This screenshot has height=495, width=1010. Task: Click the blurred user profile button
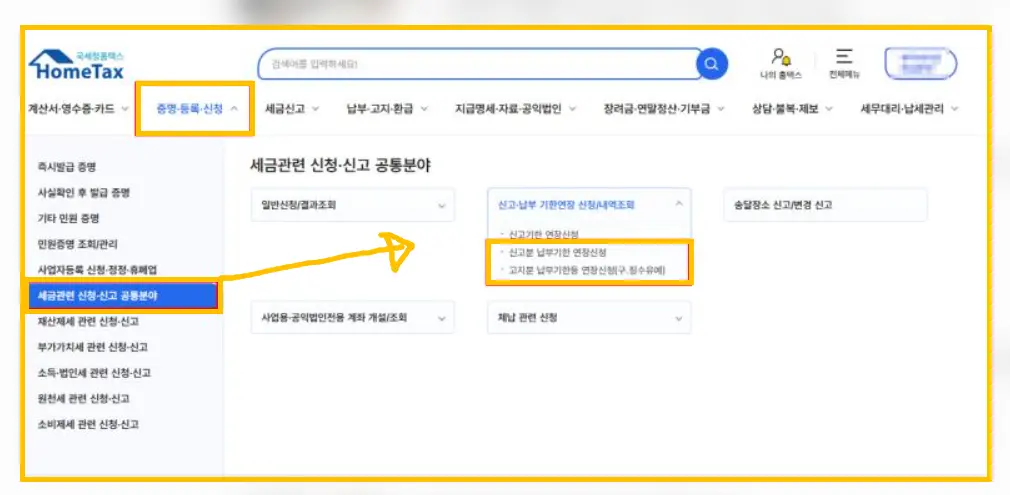[920, 63]
